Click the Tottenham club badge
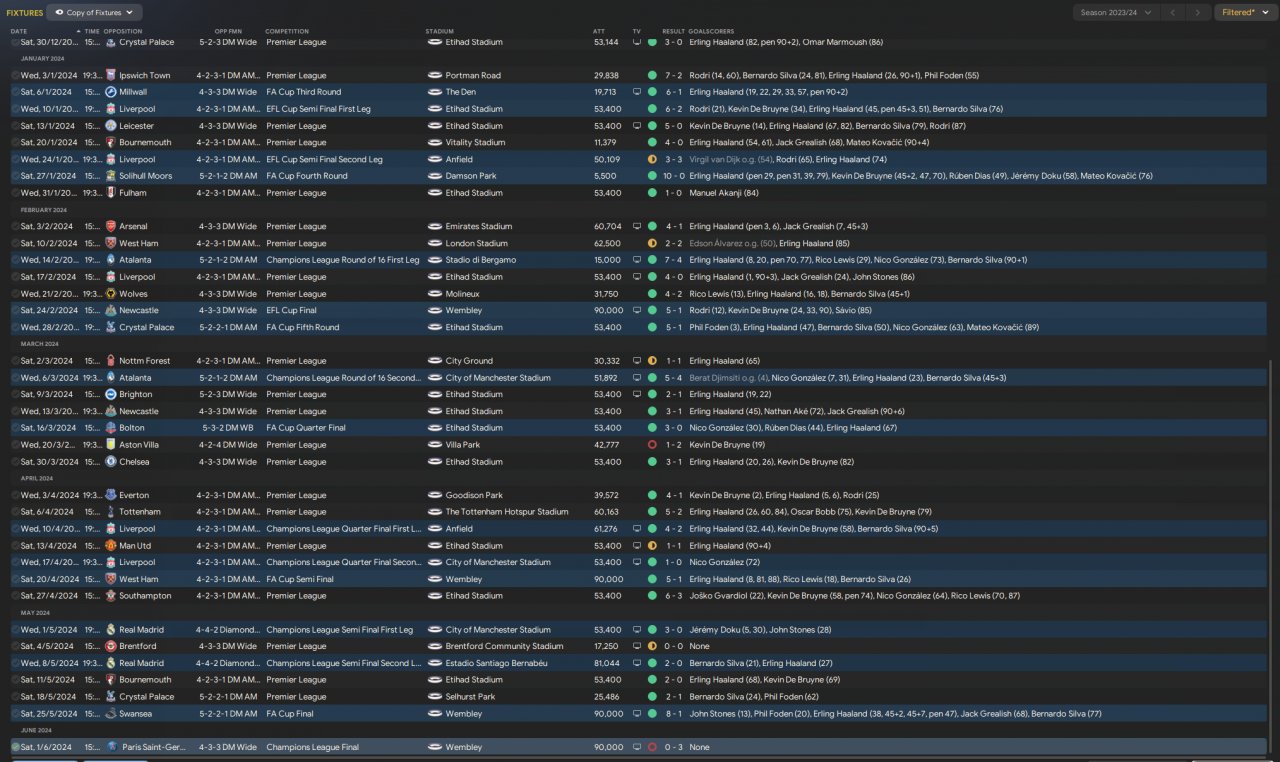This screenshot has height=762, width=1280. pyautogui.click(x=110, y=512)
